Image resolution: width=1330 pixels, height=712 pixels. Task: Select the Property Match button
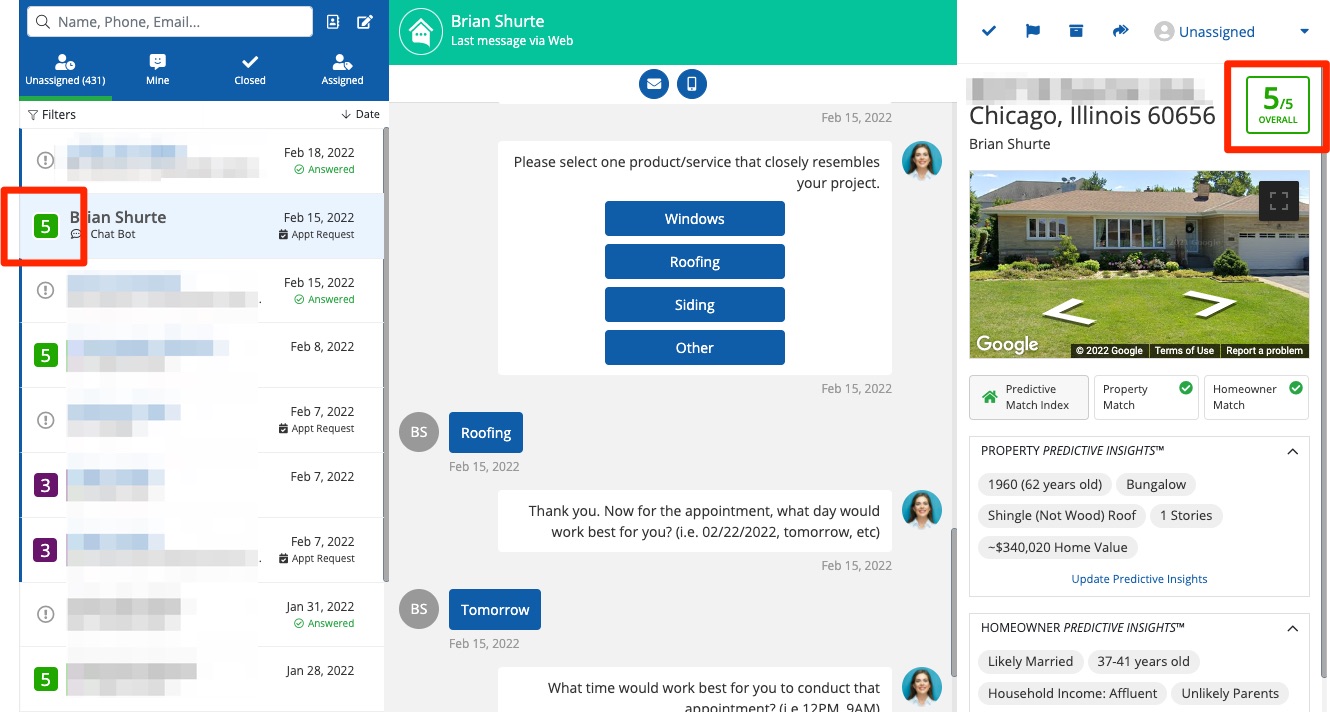(x=1145, y=397)
